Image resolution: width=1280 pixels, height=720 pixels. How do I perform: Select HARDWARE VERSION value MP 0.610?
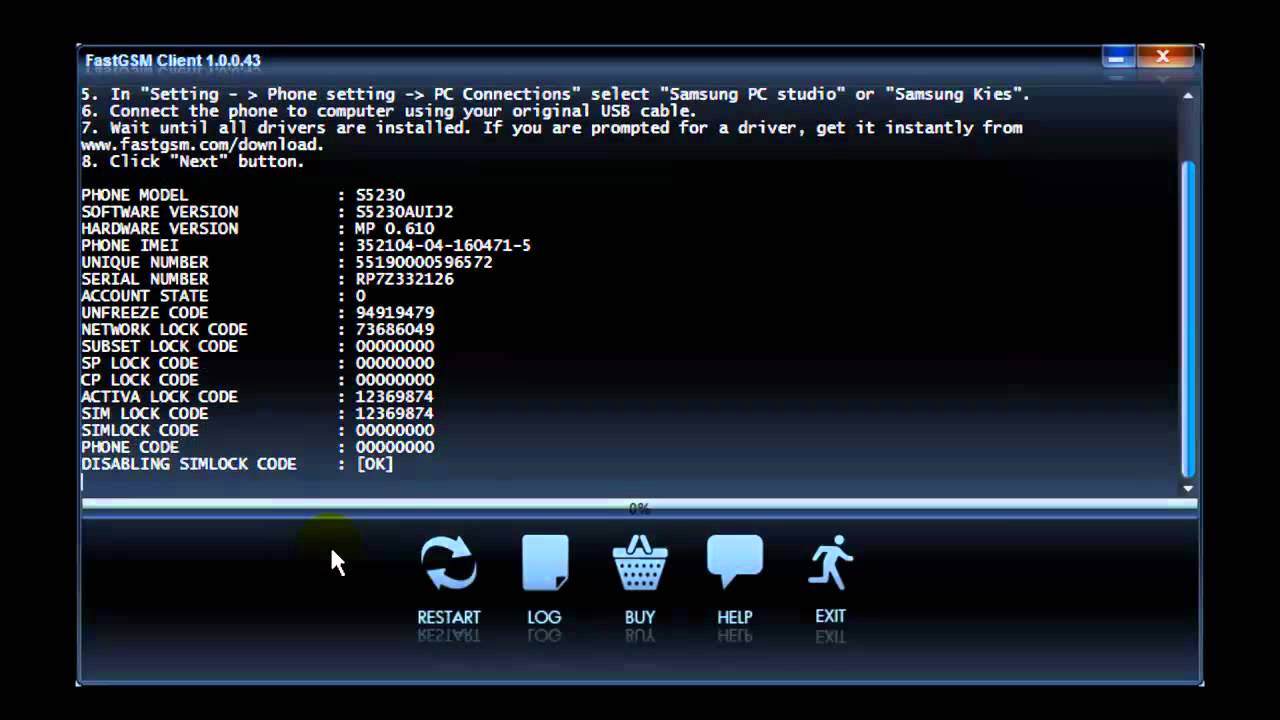[x=395, y=229]
